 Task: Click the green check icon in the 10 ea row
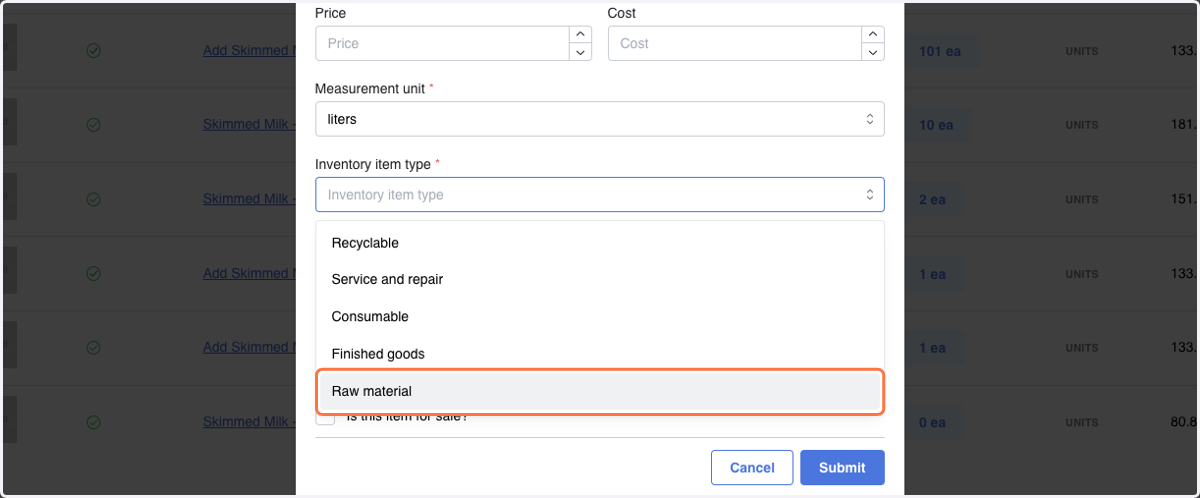[x=93, y=125]
